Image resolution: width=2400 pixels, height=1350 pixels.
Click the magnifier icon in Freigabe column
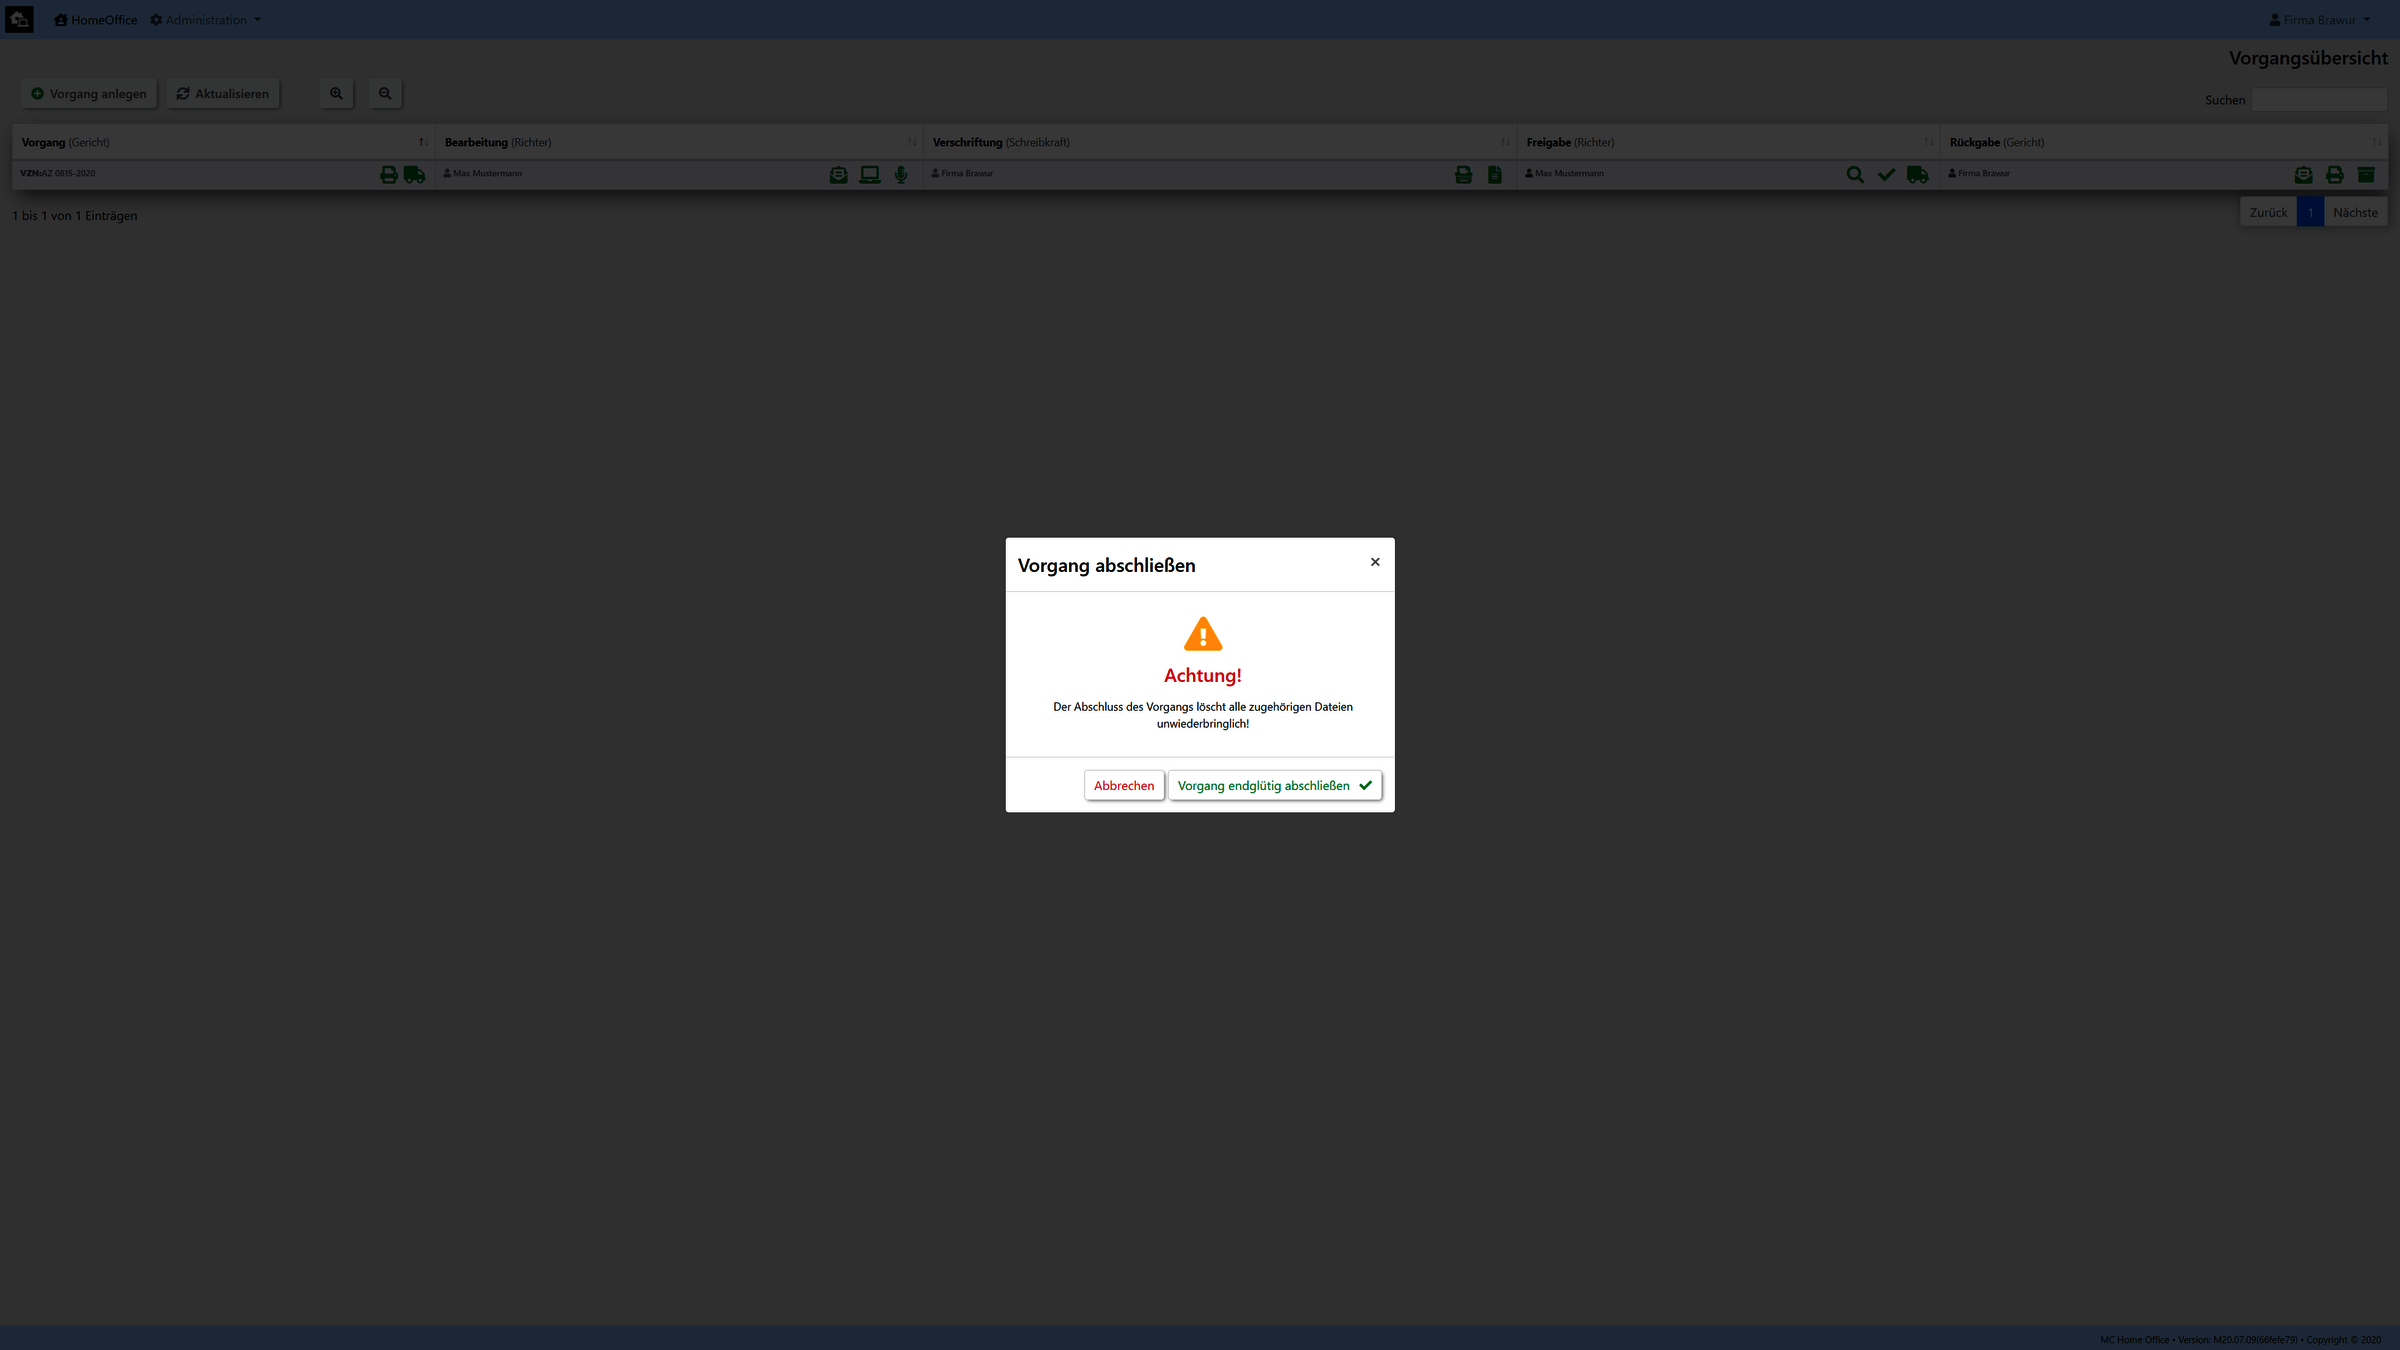[x=1854, y=175]
